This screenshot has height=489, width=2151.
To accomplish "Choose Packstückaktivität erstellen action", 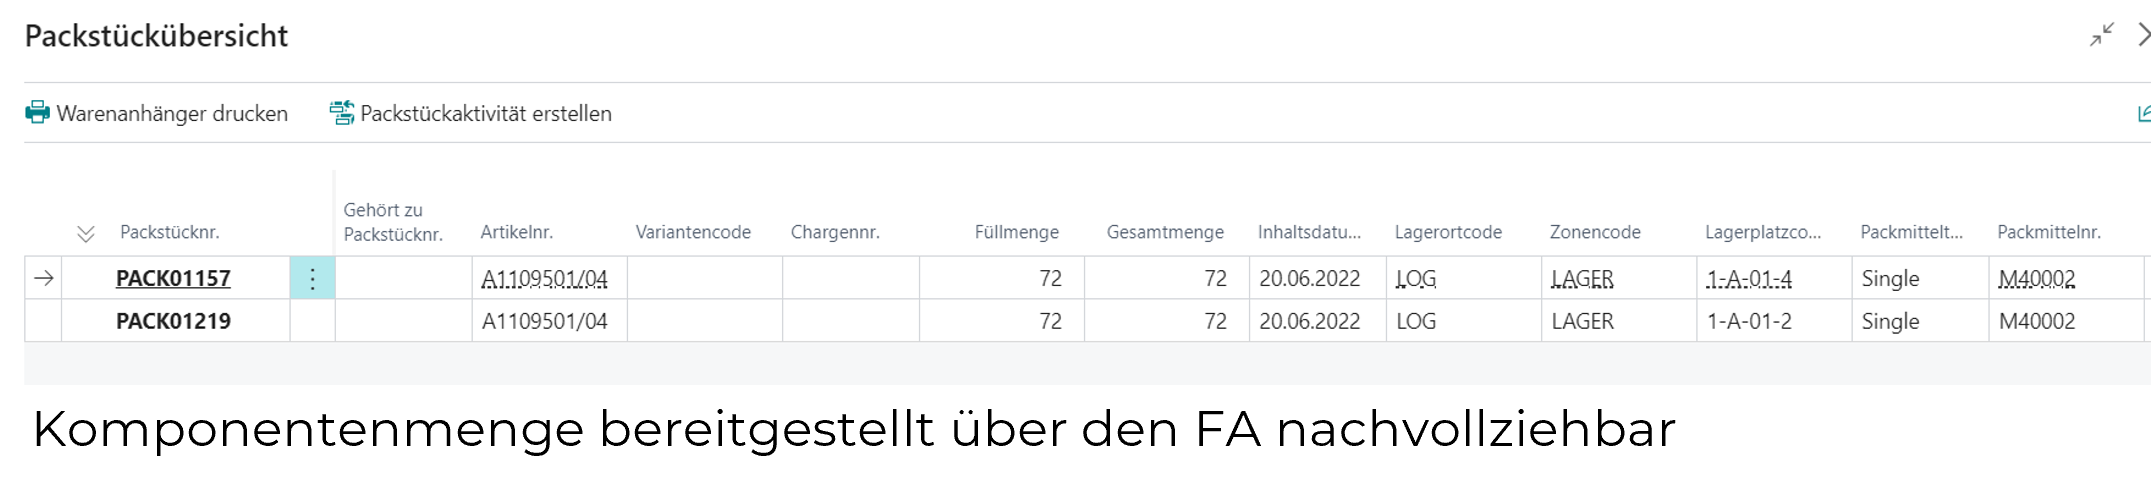I will click(486, 114).
